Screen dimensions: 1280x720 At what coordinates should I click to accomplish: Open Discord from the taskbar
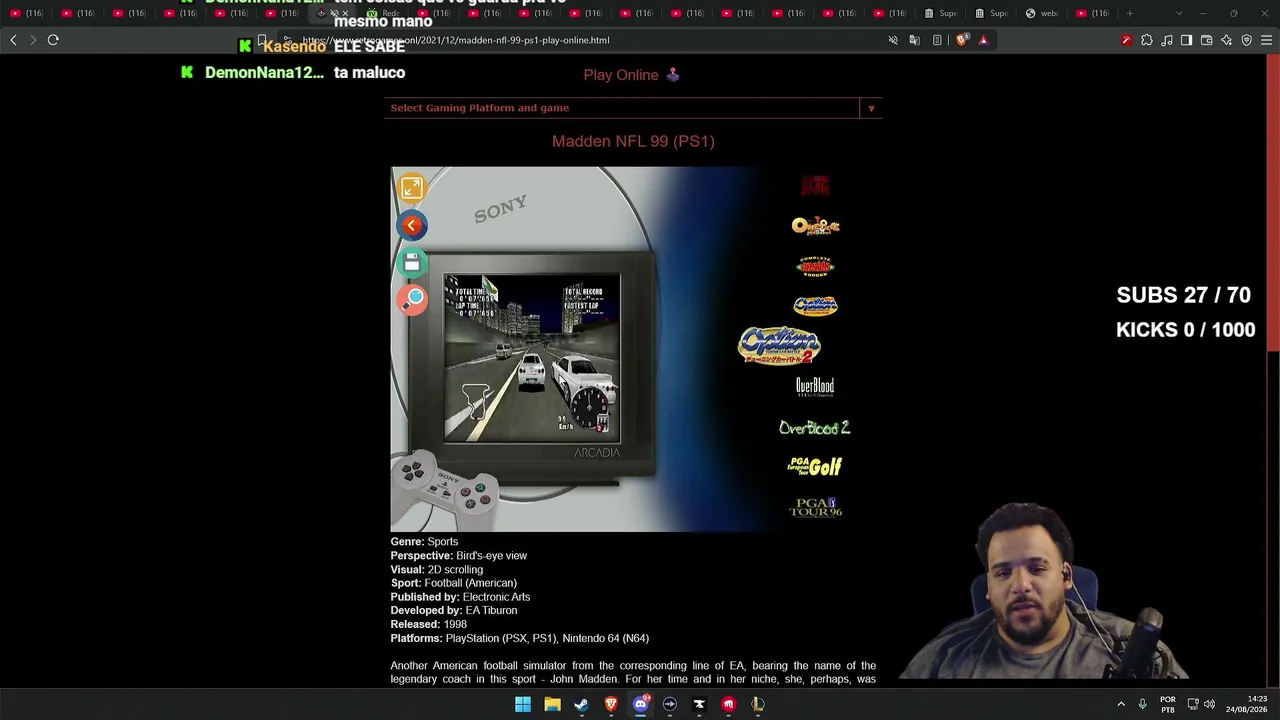(641, 704)
